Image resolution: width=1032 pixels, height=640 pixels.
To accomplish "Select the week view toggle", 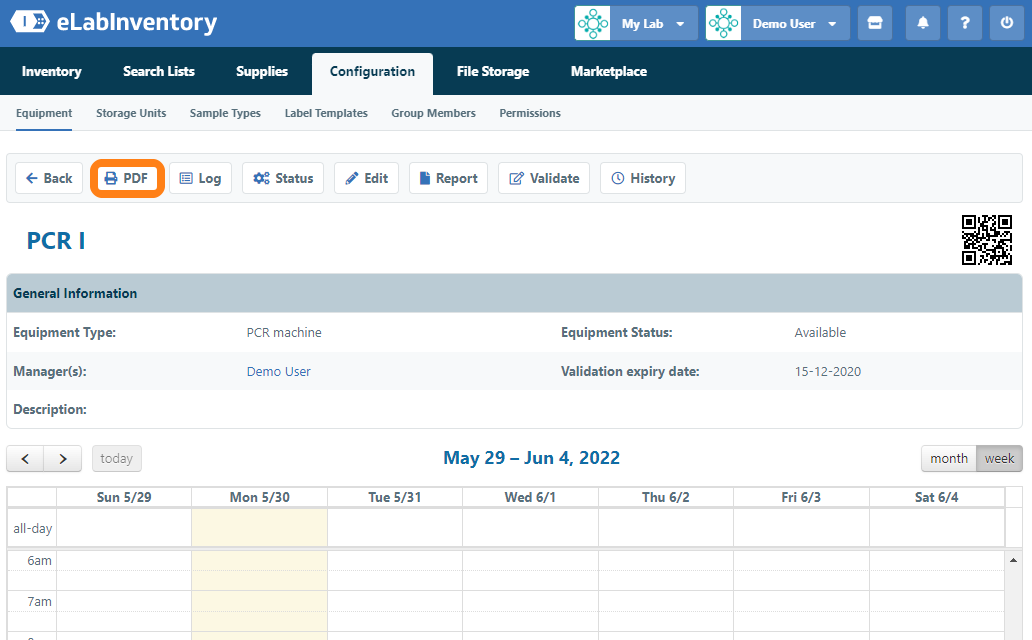I will 999,458.
